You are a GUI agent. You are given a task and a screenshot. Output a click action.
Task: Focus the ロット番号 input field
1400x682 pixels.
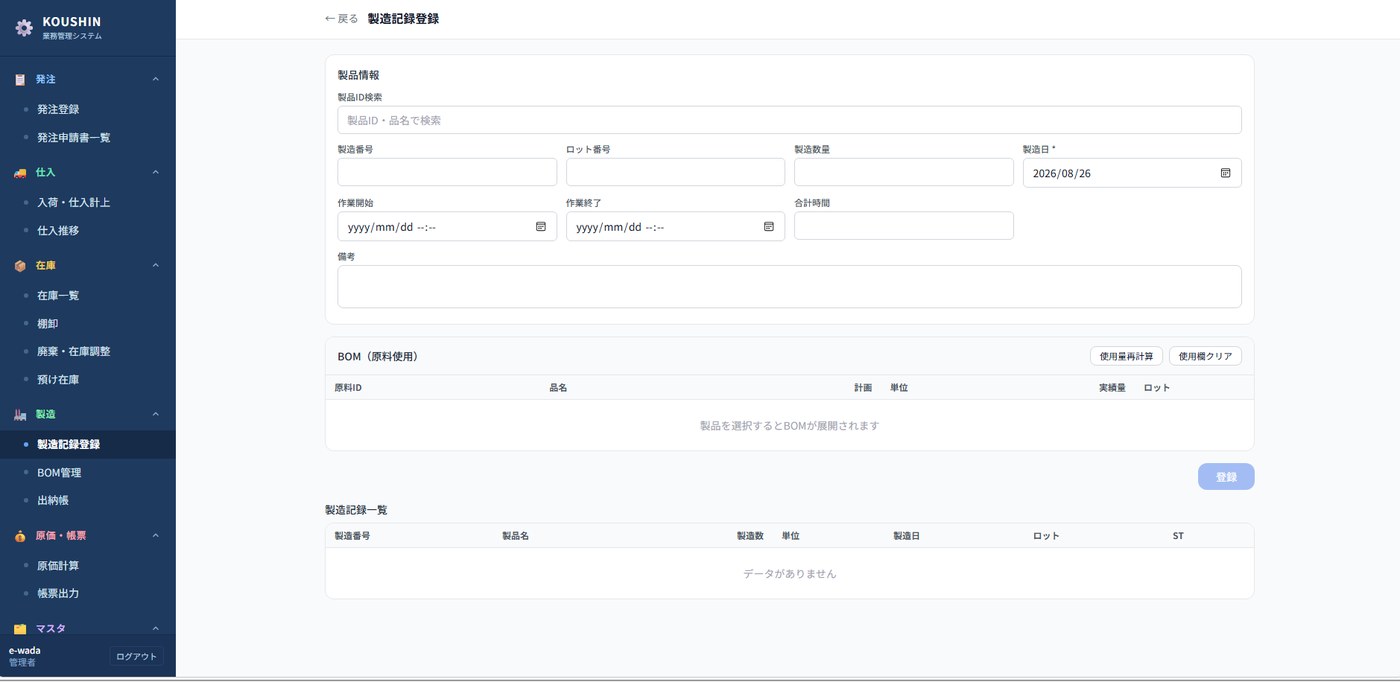pyautogui.click(x=675, y=172)
